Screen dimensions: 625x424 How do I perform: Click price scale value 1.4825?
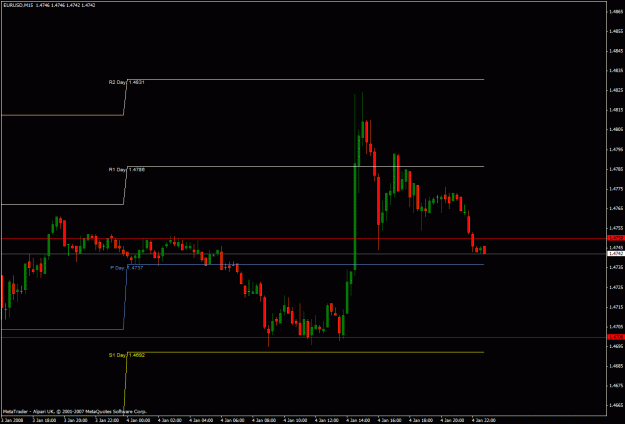(x=616, y=90)
